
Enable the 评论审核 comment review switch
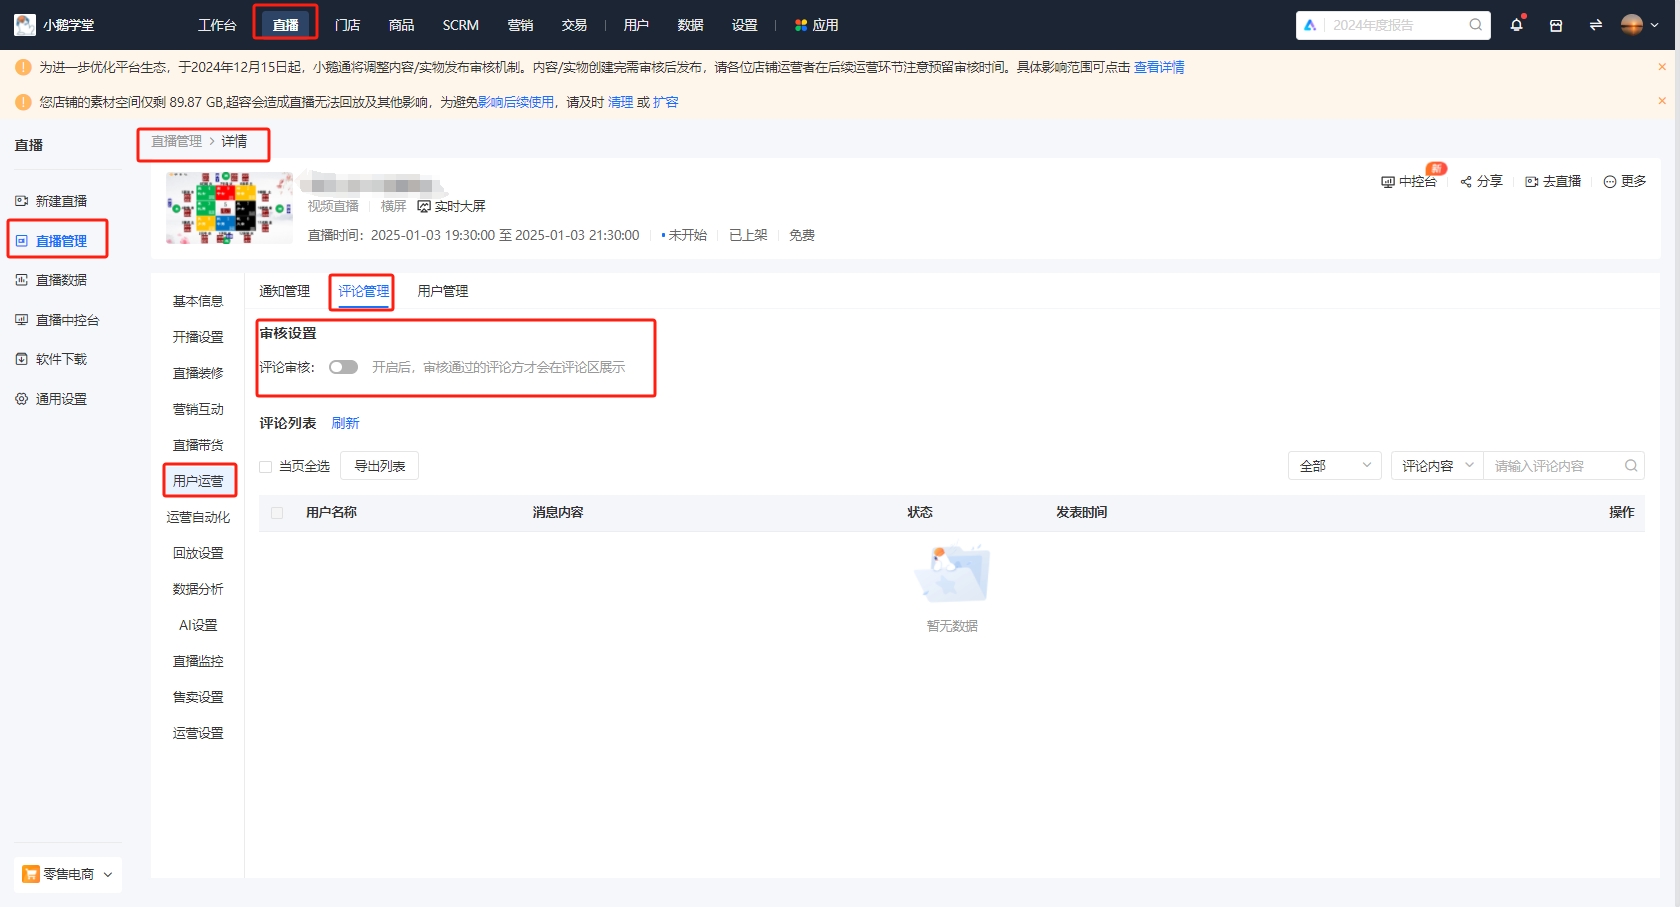tap(343, 367)
